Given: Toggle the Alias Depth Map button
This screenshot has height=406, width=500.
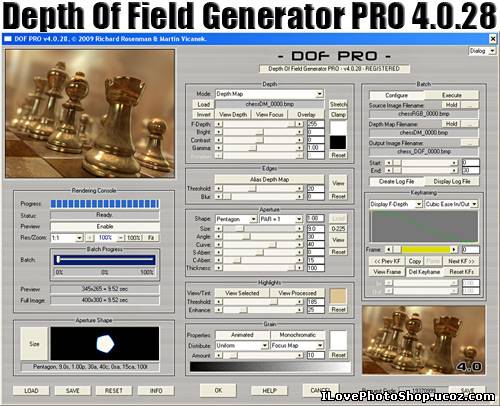Looking at the screenshot, I should point(269,179).
